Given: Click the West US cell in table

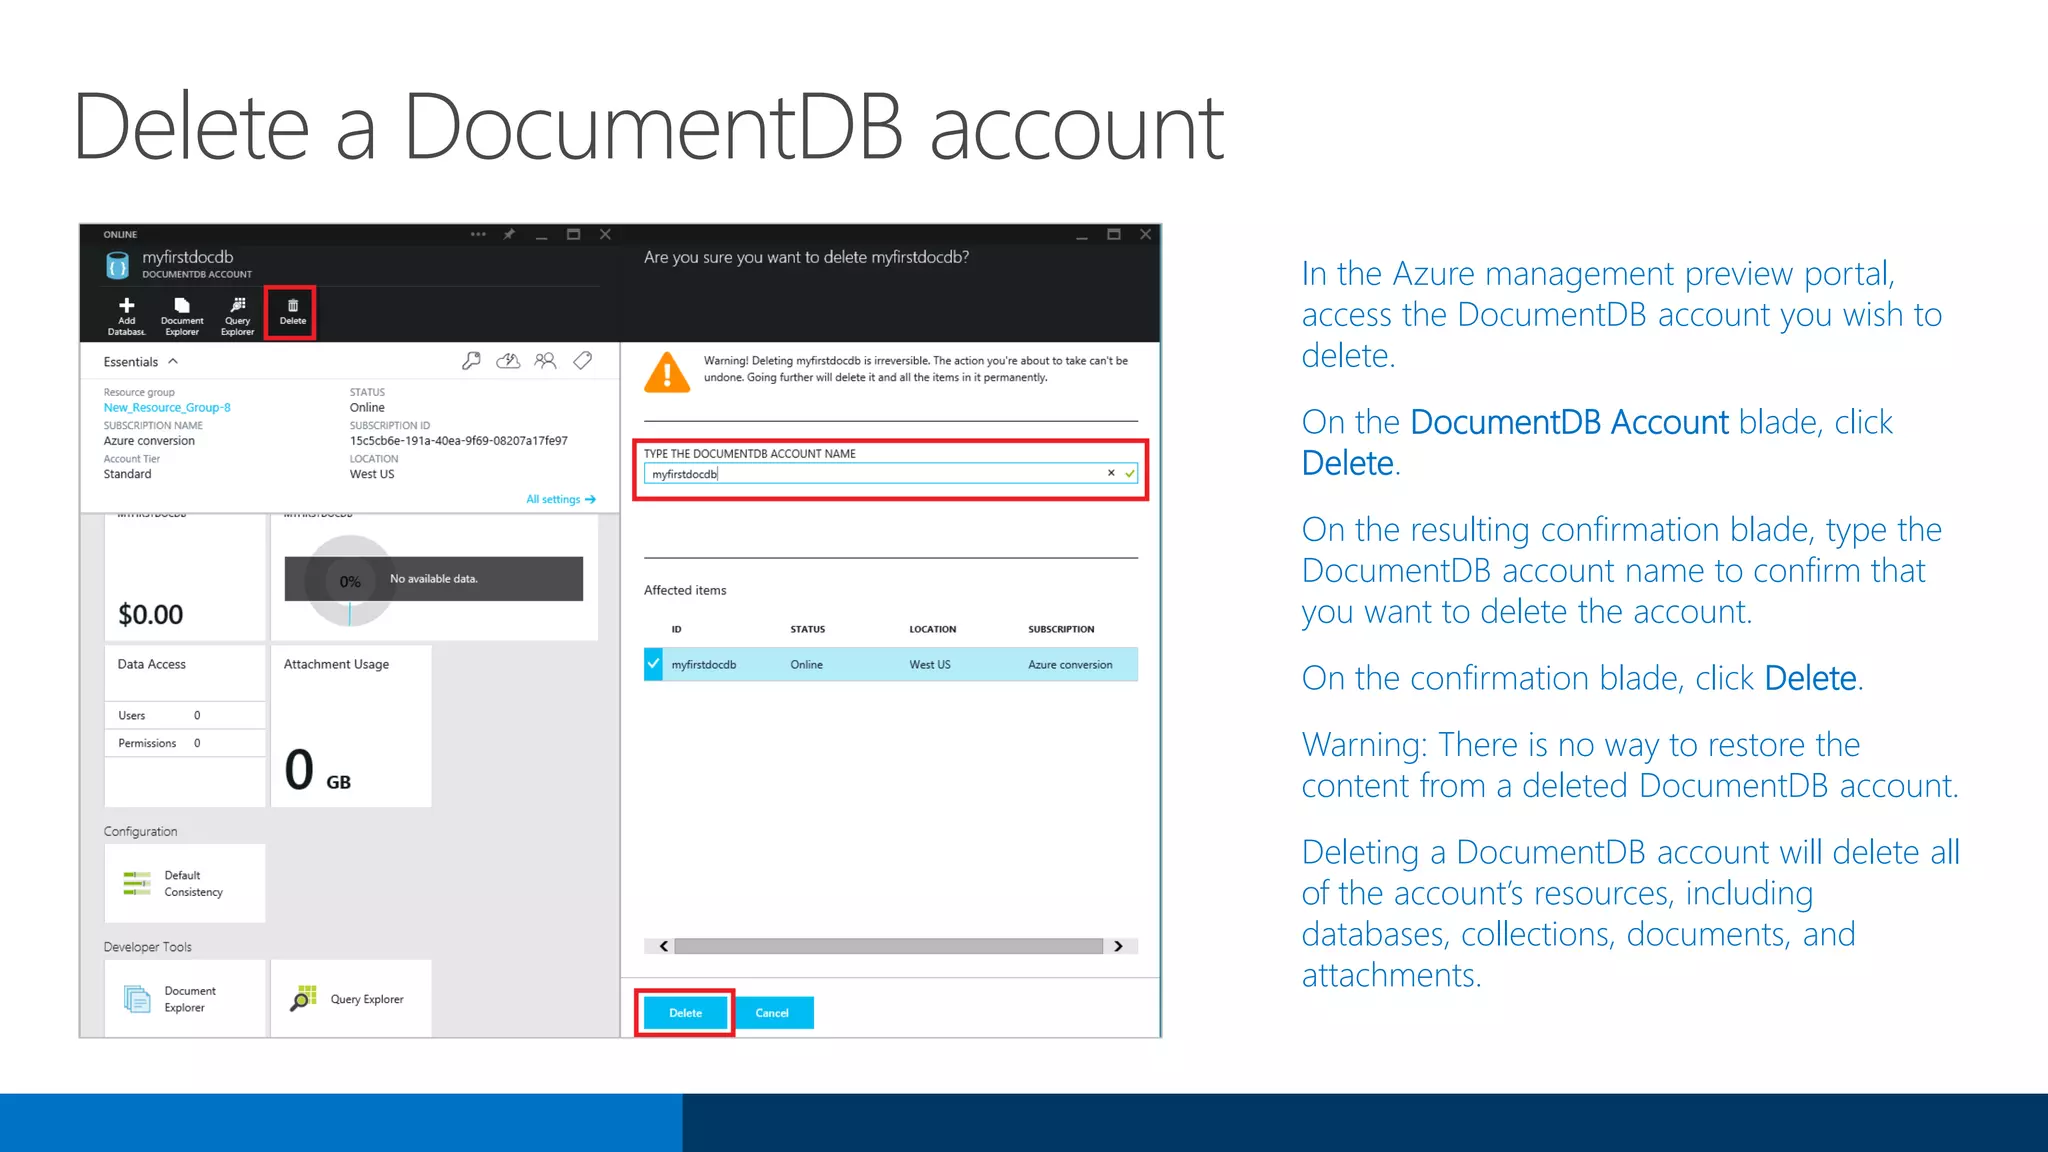Looking at the screenshot, I should (x=930, y=664).
